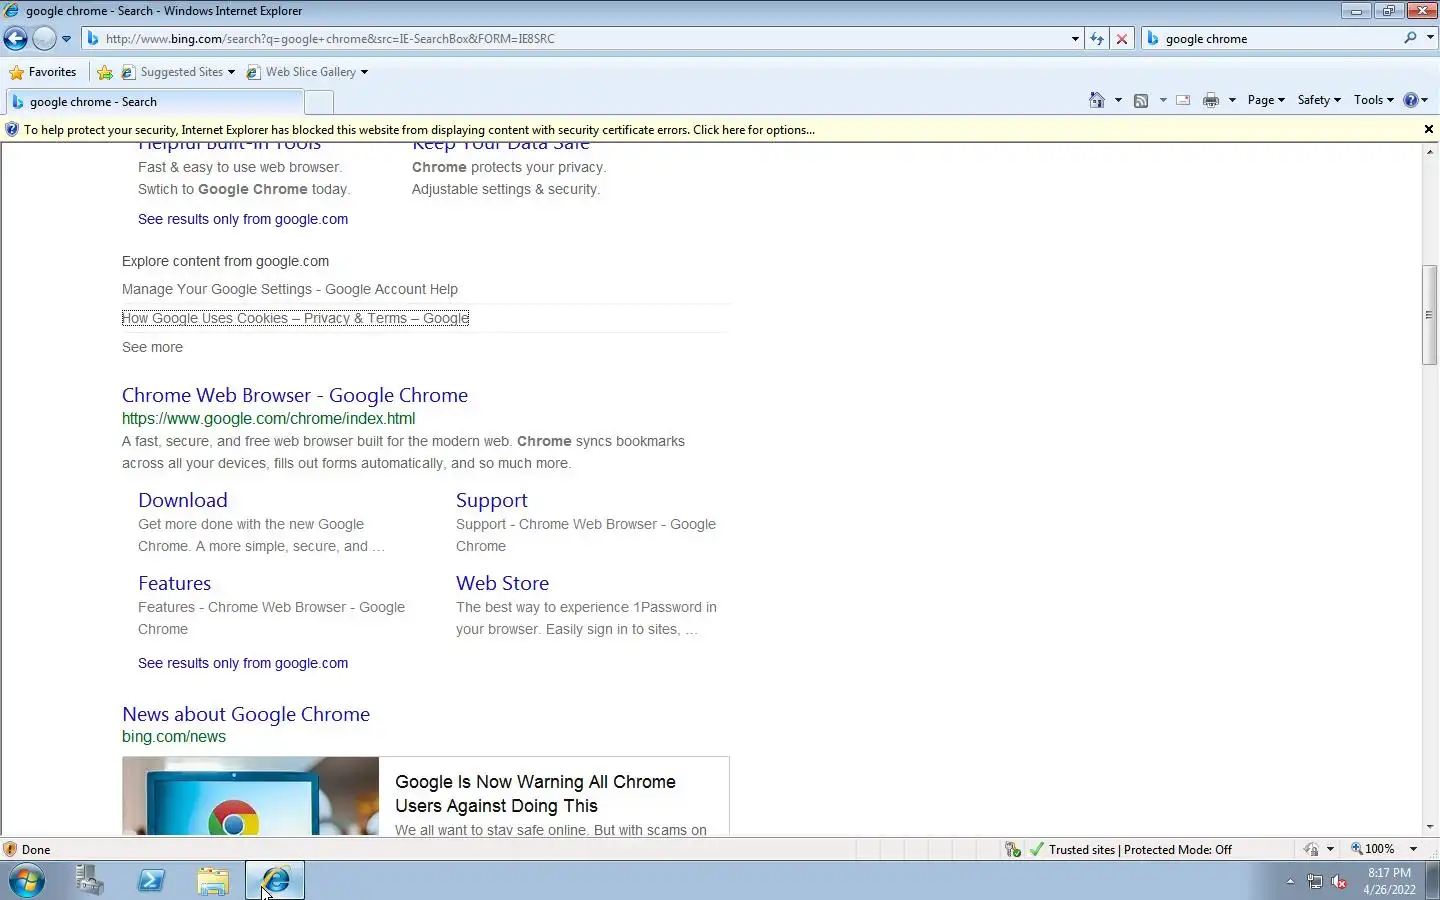1440x900 pixels.
Task: Click the address bar URL field
Action: (x=575, y=38)
